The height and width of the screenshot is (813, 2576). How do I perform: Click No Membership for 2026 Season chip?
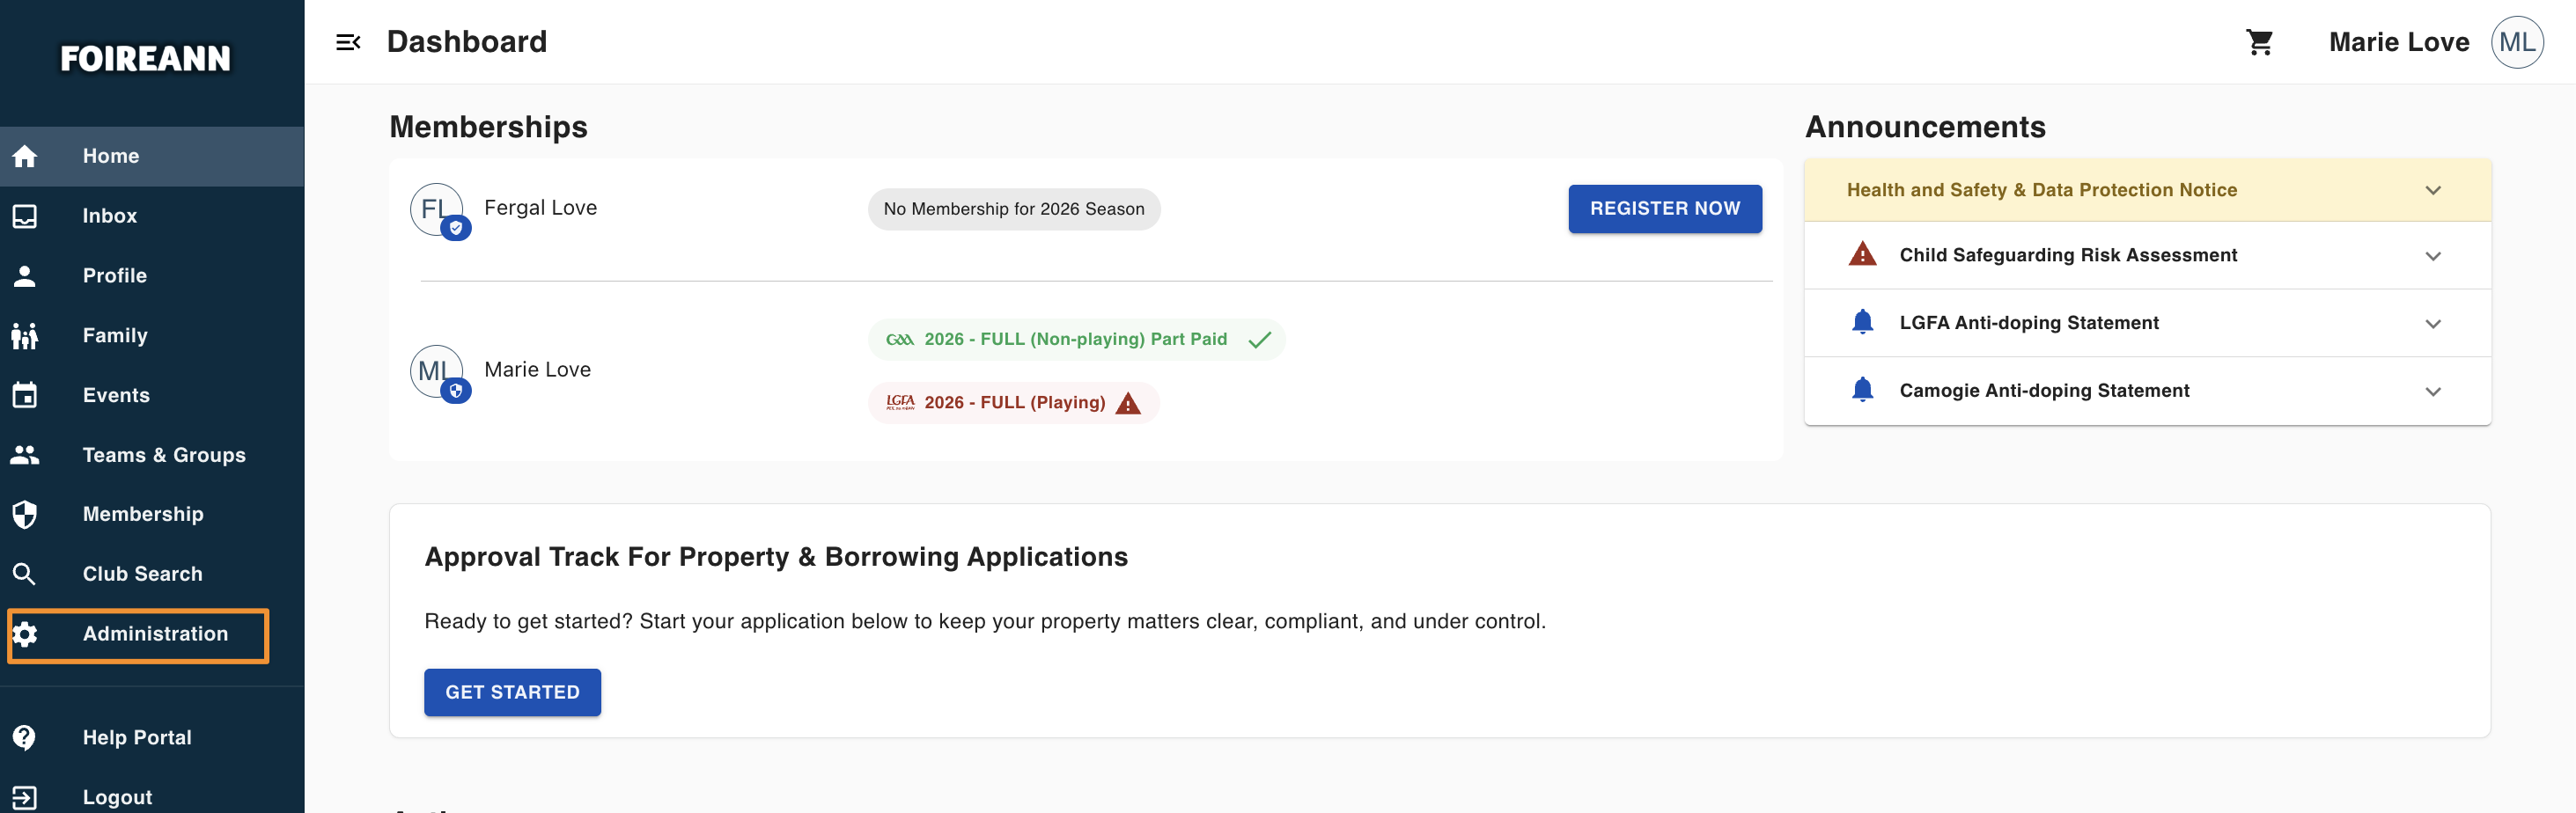point(1014,209)
